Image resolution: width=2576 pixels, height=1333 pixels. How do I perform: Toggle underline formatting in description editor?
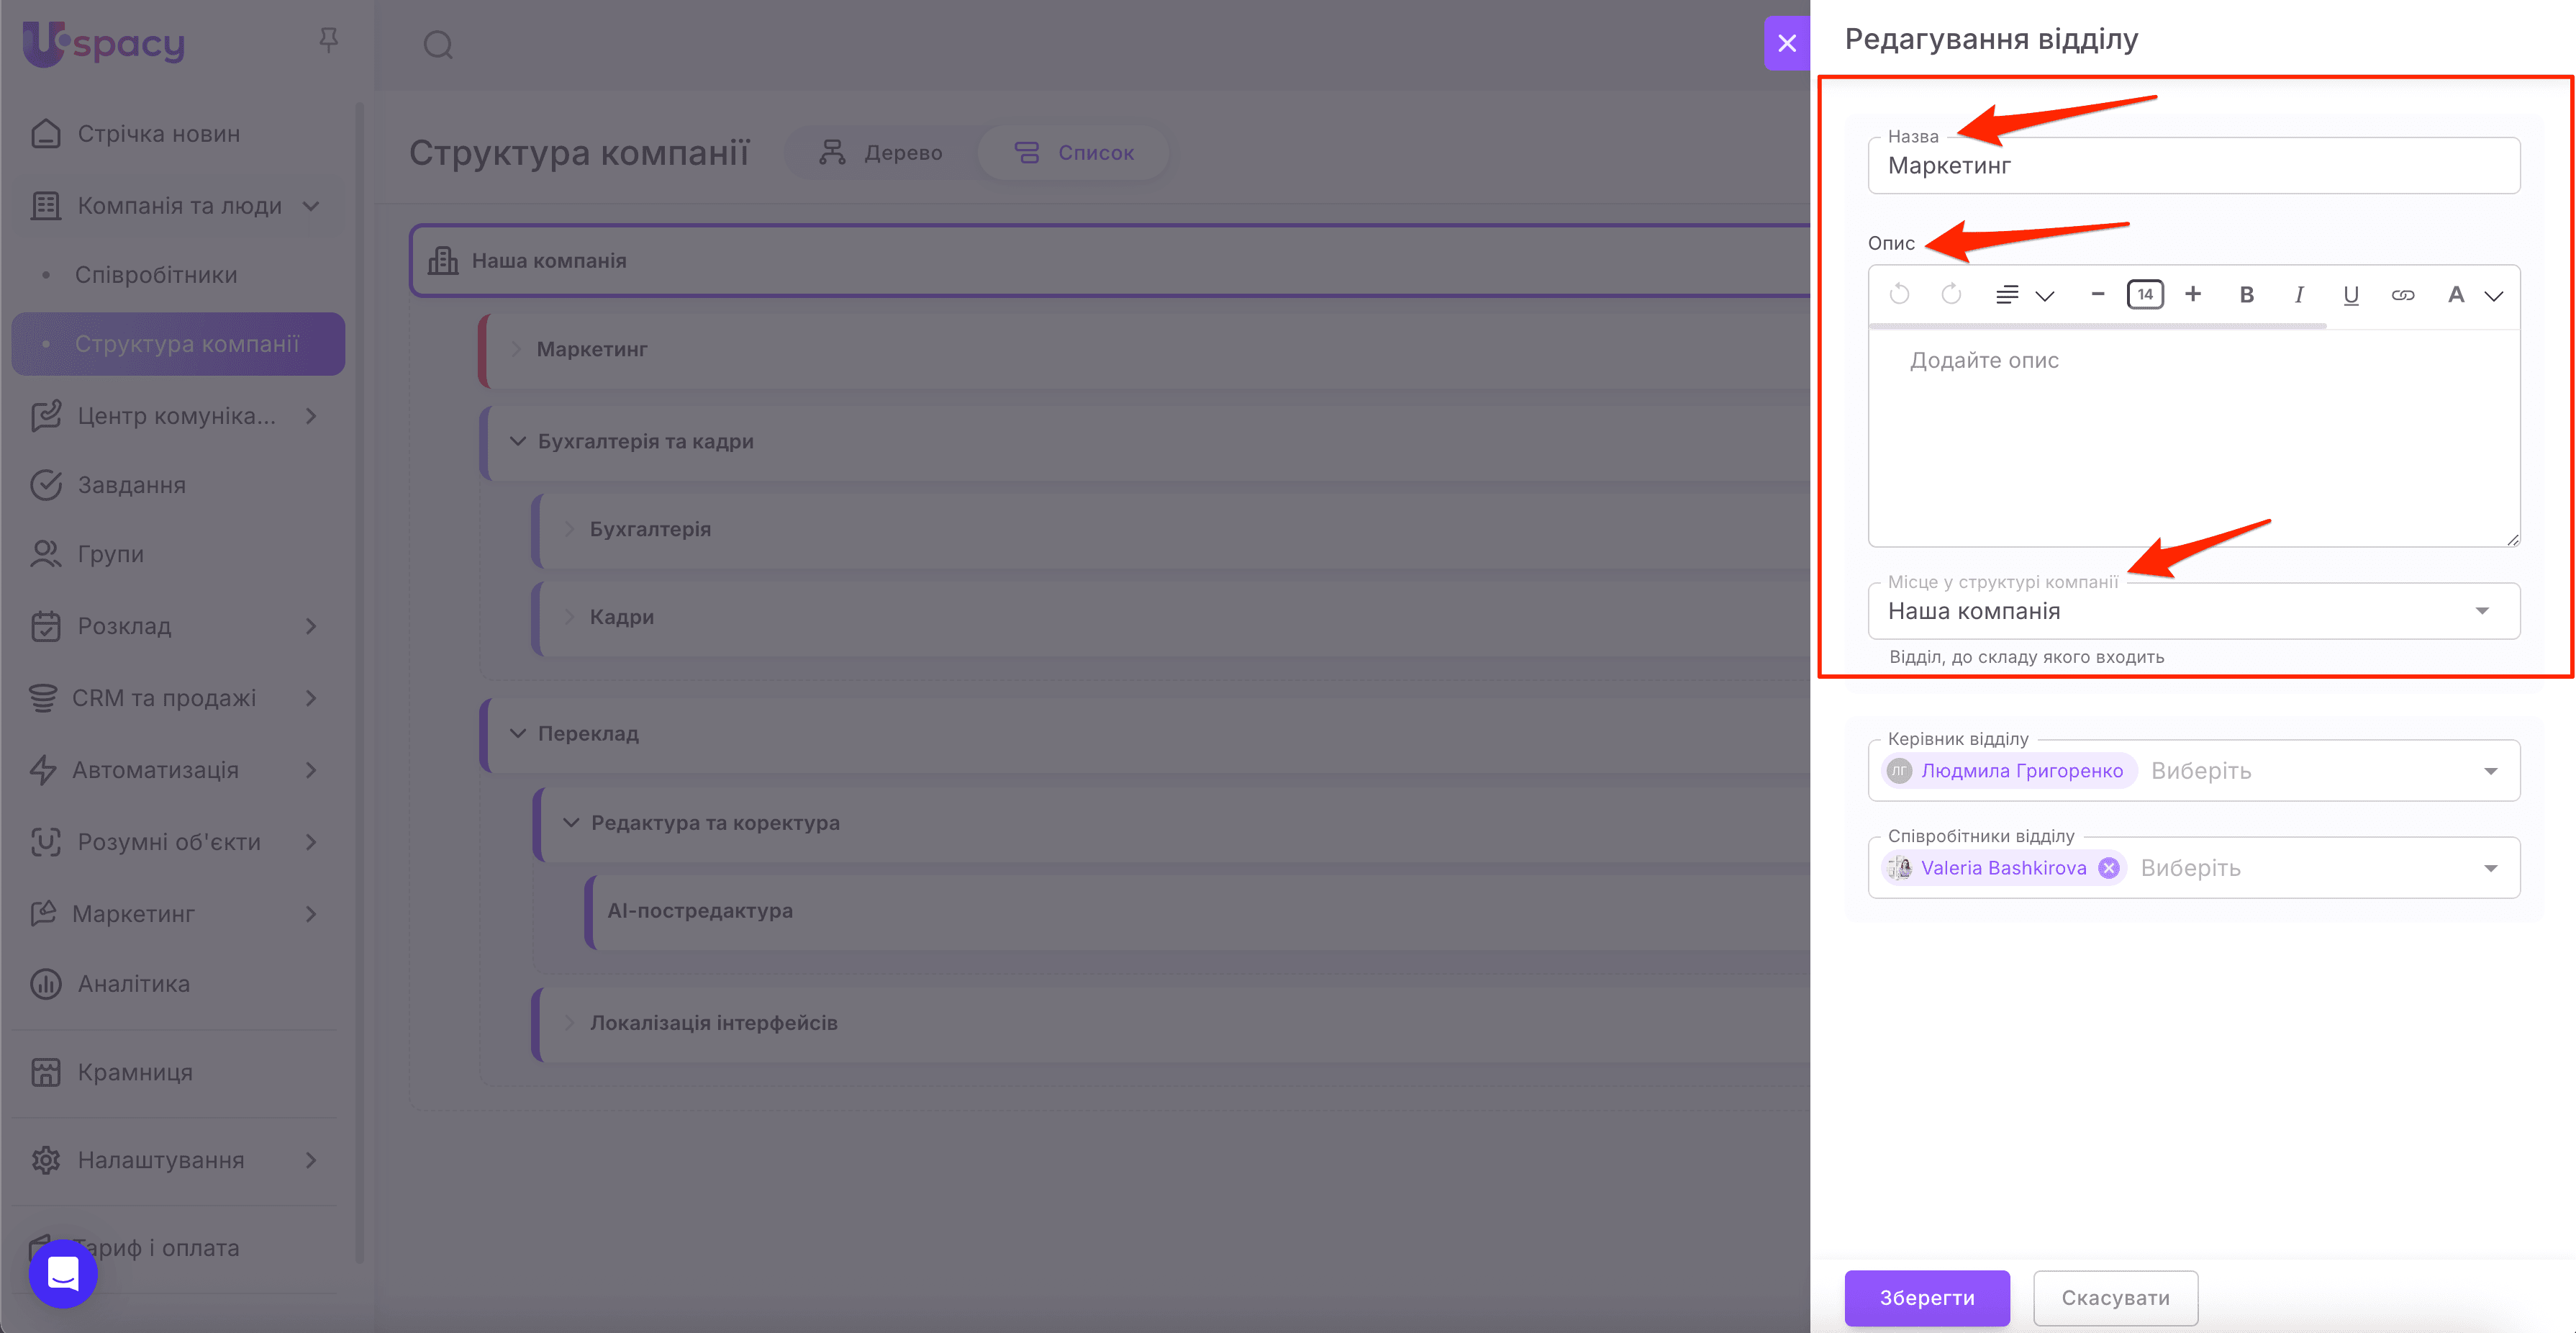[x=2350, y=294]
